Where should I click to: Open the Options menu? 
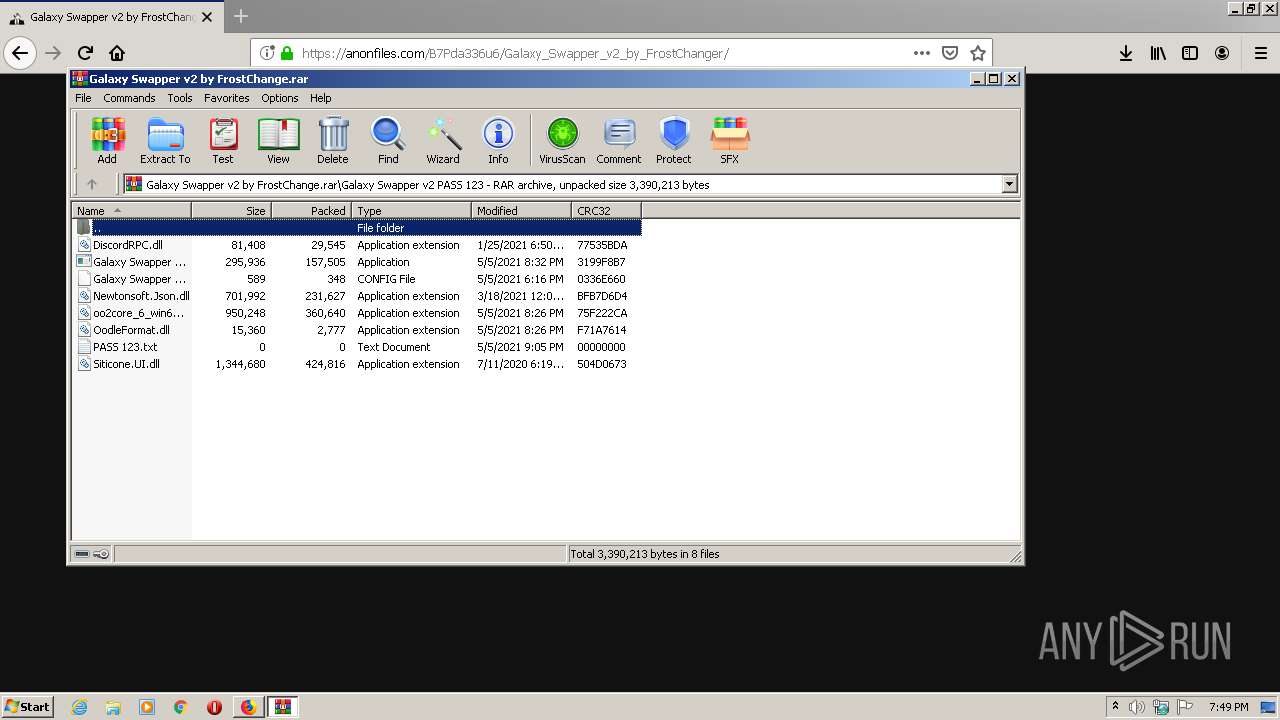click(280, 98)
